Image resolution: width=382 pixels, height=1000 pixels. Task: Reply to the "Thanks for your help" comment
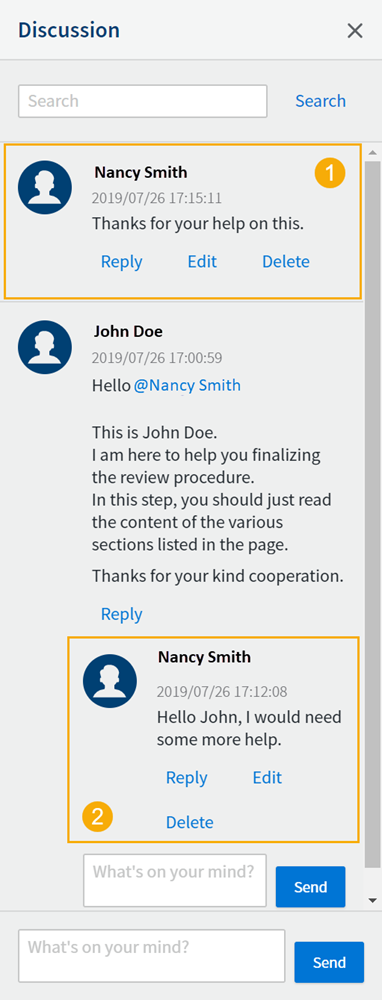(x=122, y=261)
